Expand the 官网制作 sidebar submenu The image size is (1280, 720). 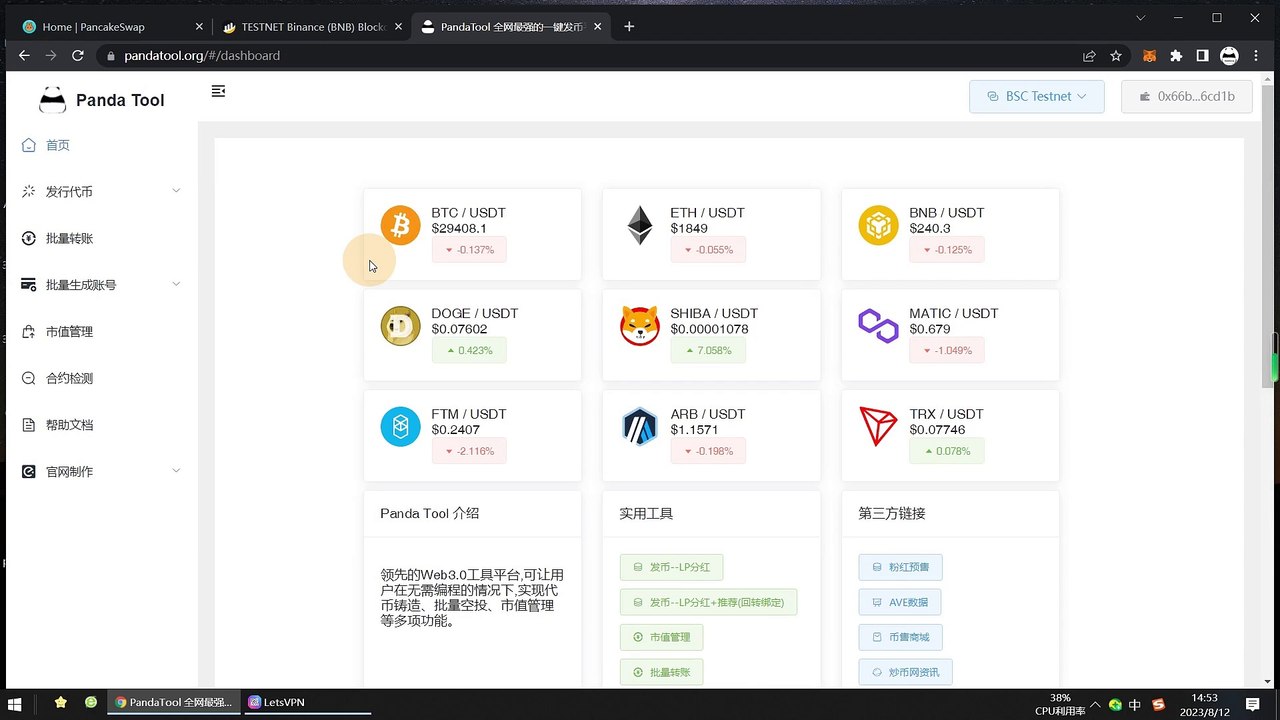click(100, 471)
